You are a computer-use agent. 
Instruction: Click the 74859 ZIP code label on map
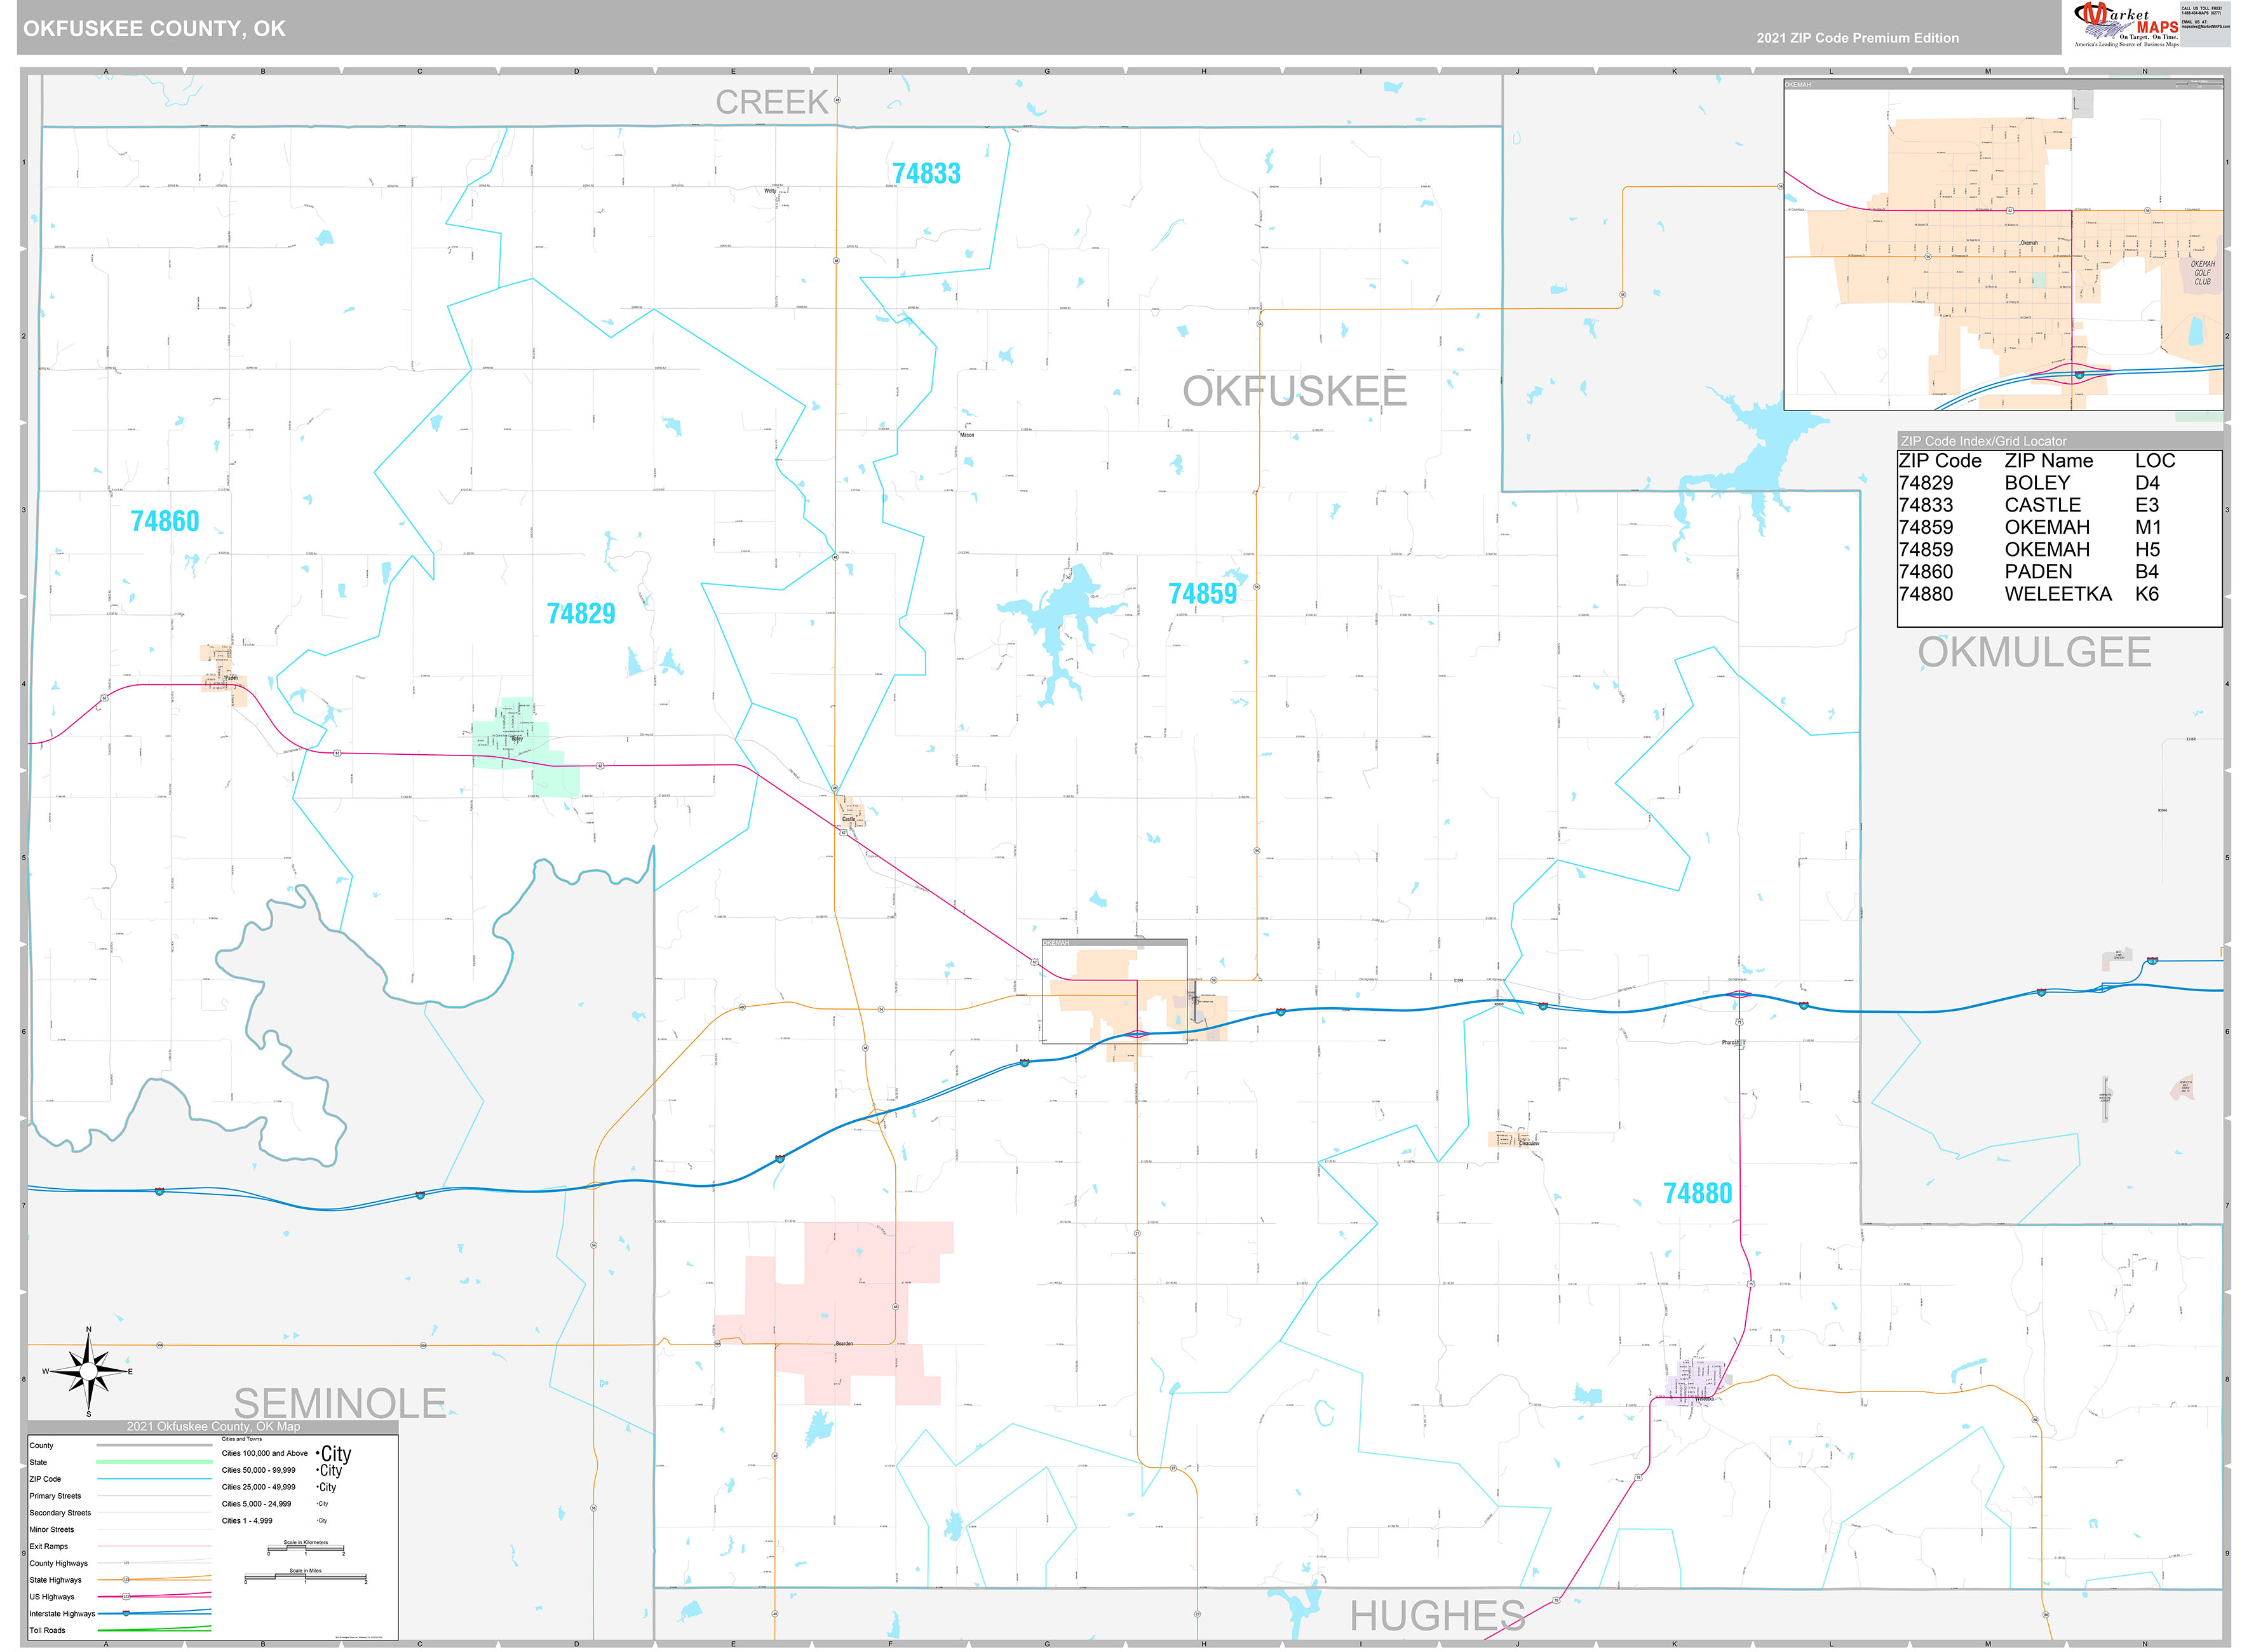point(1203,593)
